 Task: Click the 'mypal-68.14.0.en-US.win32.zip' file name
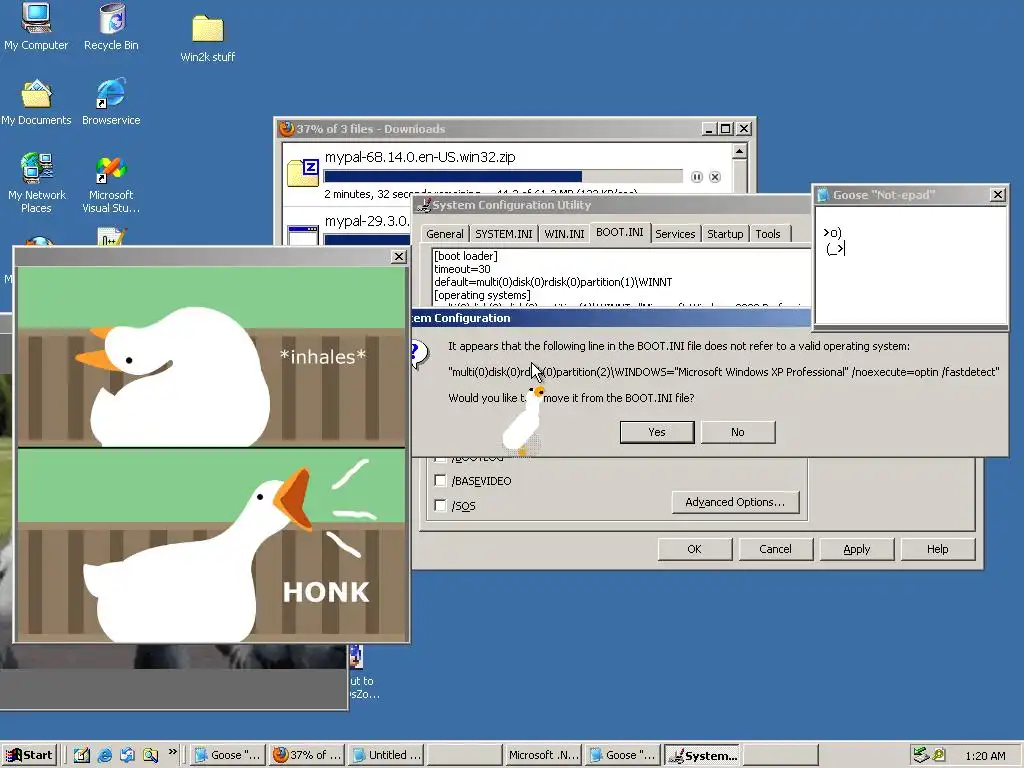[x=420, y=157]
